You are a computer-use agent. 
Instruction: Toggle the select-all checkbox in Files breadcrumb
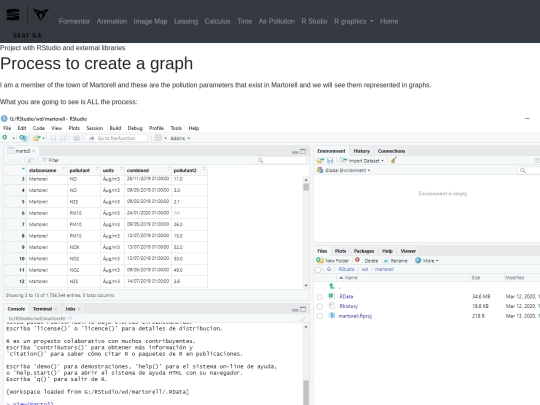point(318,270)
